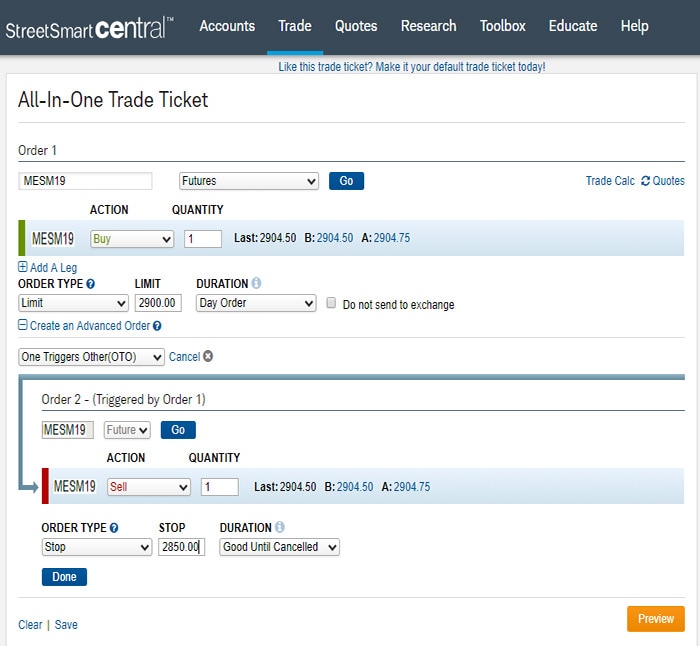Open the Good Until Cancelled duration dropdown
This screenshot has width=700, height=646.
pyautogui.click(x=280, y=547)
